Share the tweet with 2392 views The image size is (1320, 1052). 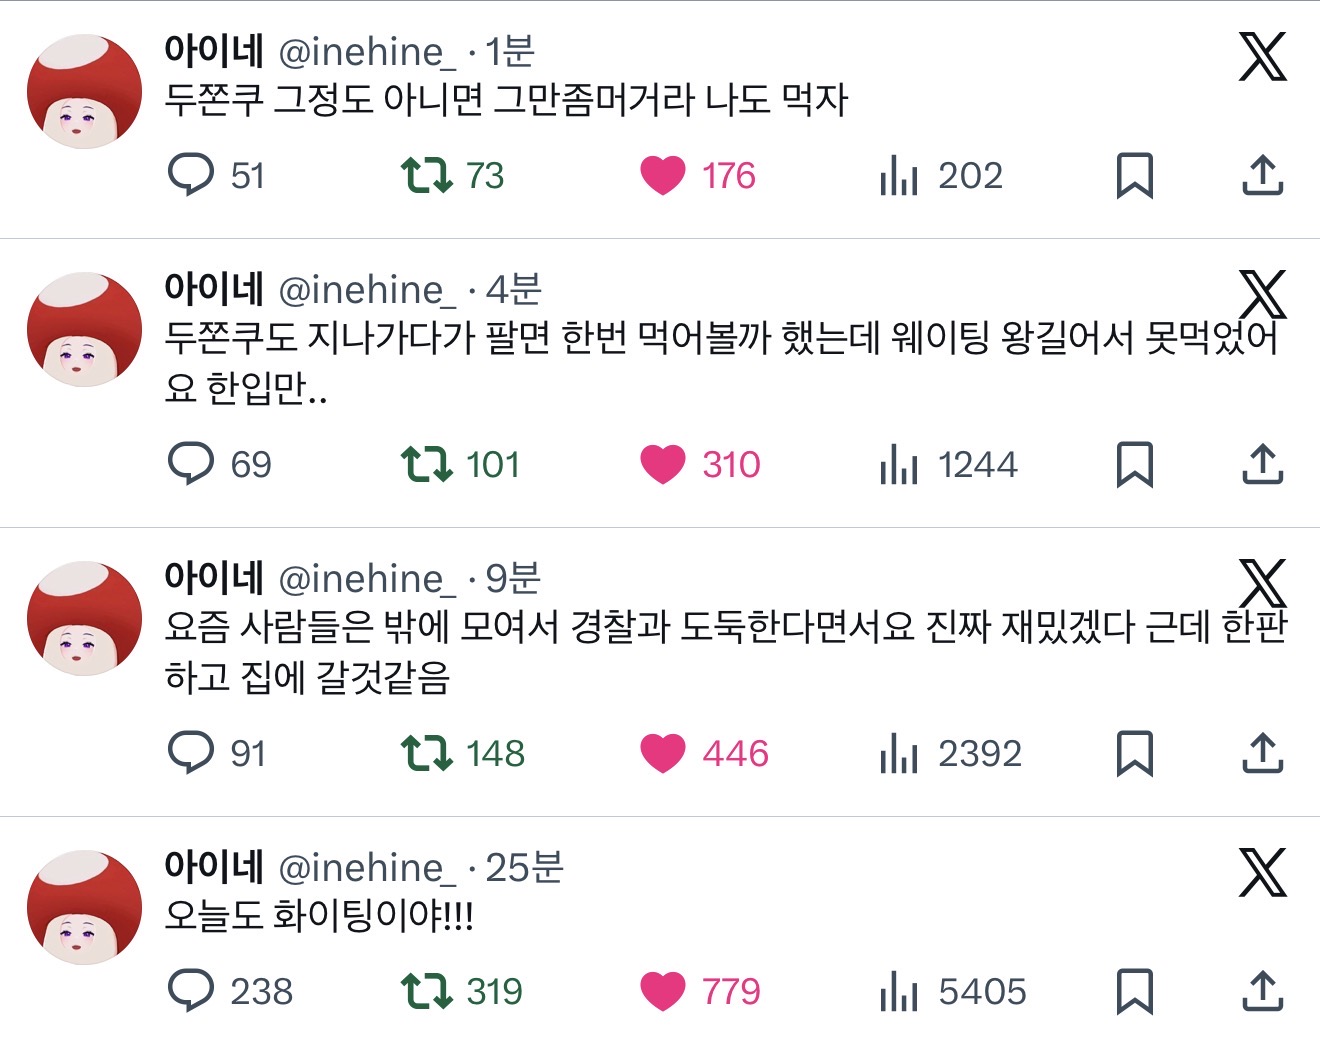click(x=1262, y=753)
